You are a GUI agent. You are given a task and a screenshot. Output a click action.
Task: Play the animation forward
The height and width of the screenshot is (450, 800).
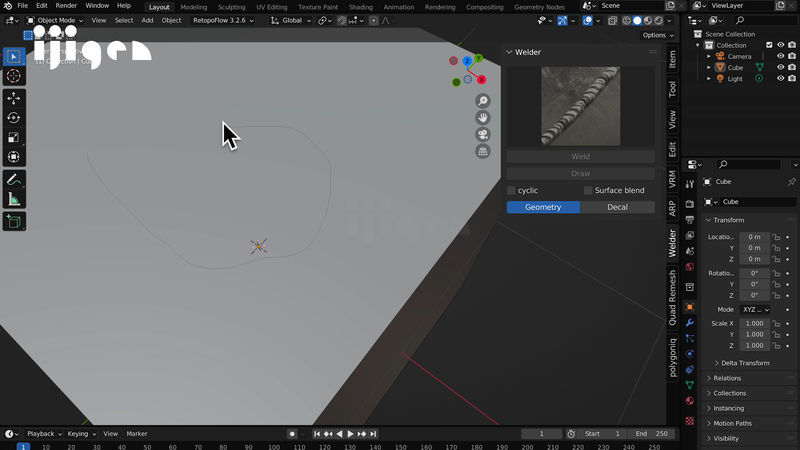351,434
